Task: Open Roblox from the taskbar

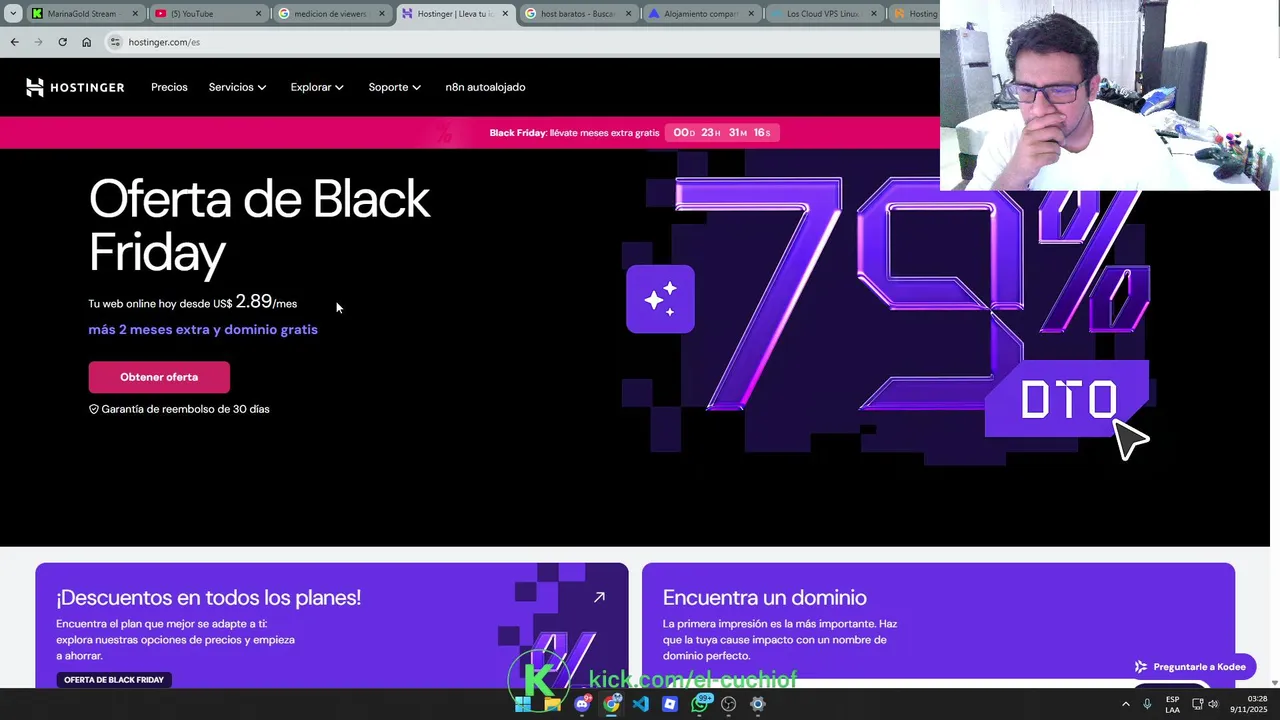Action: click(x=670, y=704)
